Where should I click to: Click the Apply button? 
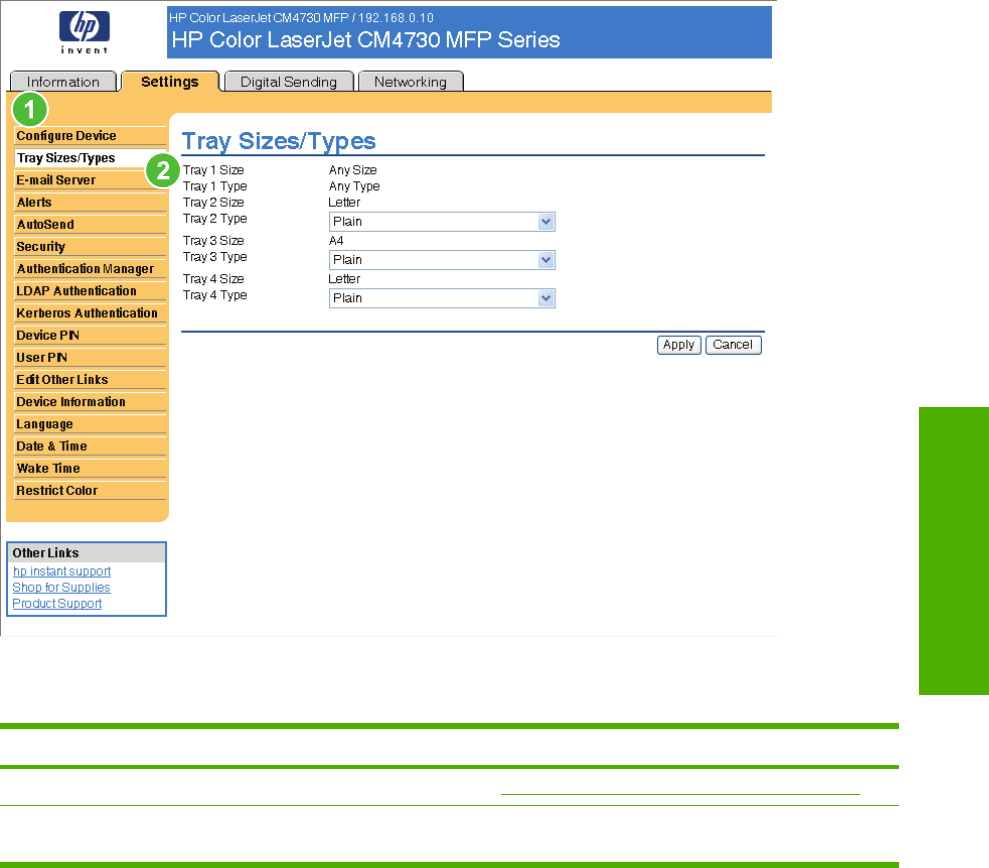(x=679, y=345)
